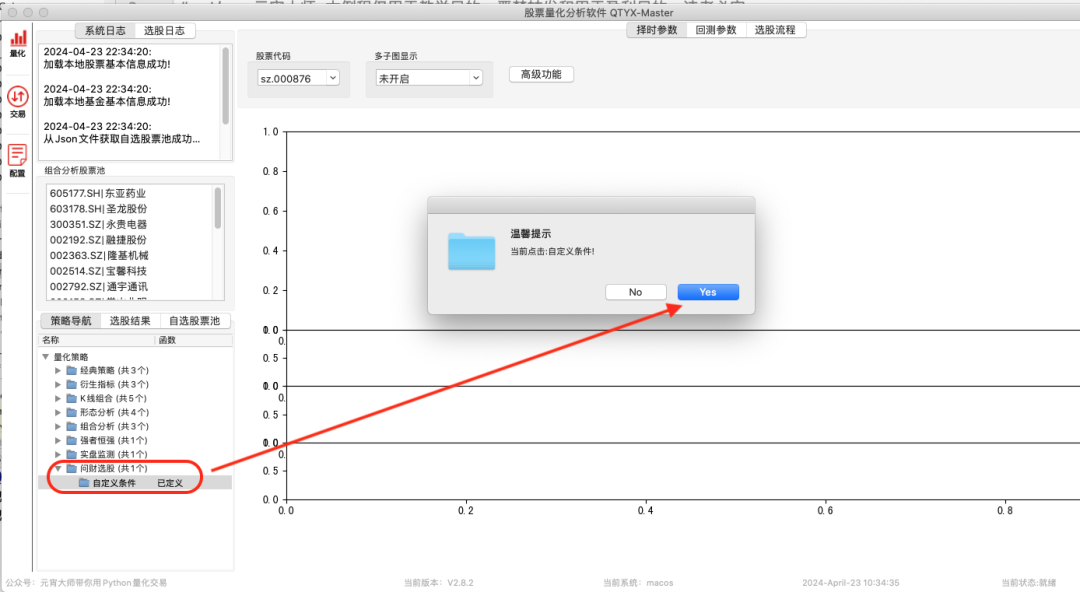Switch to the 选股日志 tab

pyautogui.click(x=163, y=30)
